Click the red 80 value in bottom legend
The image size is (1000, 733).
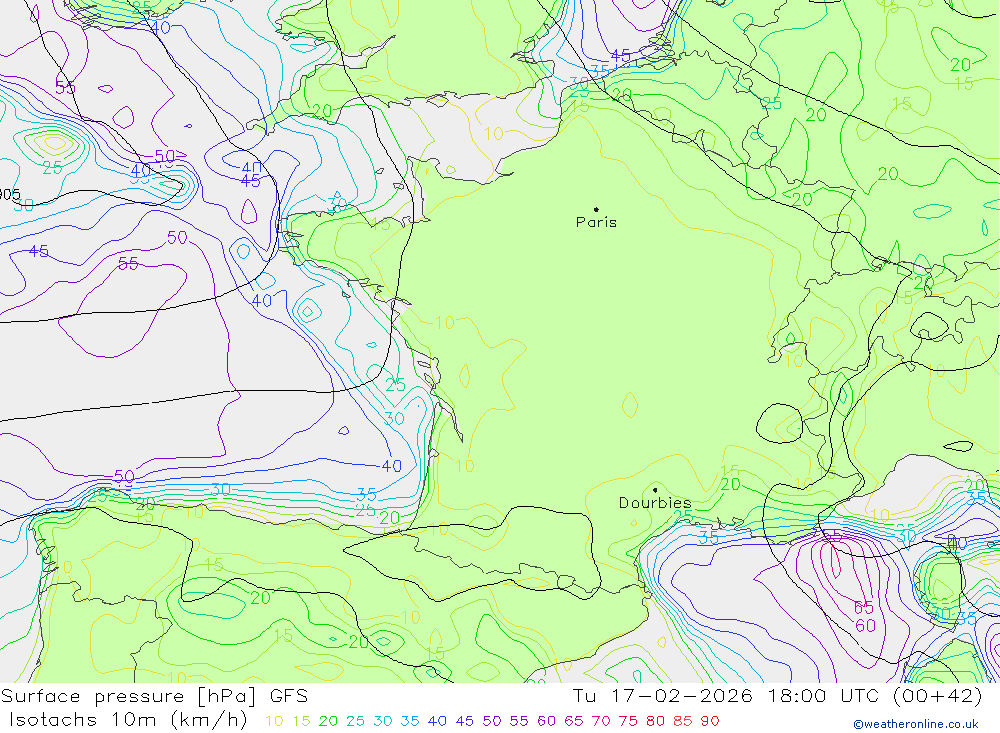coord(656,721)
